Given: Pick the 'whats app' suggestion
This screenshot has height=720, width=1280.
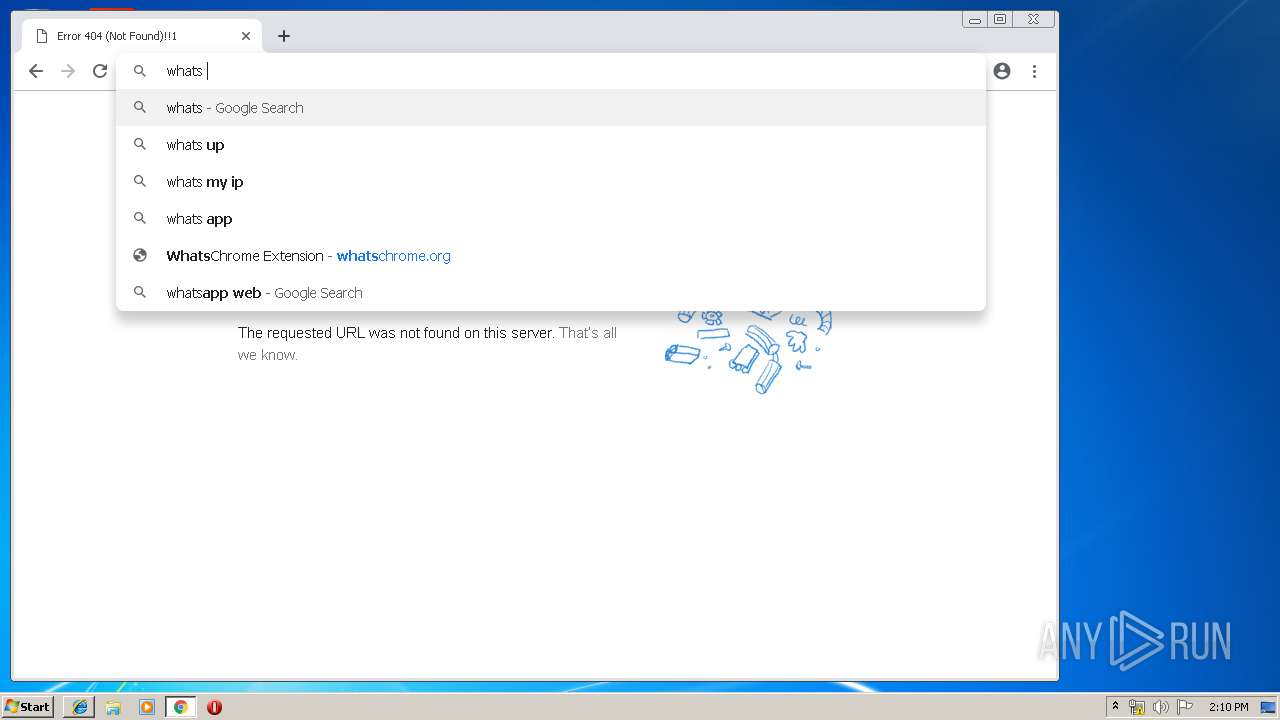Looking at the screenshot, I should point(551,219).
